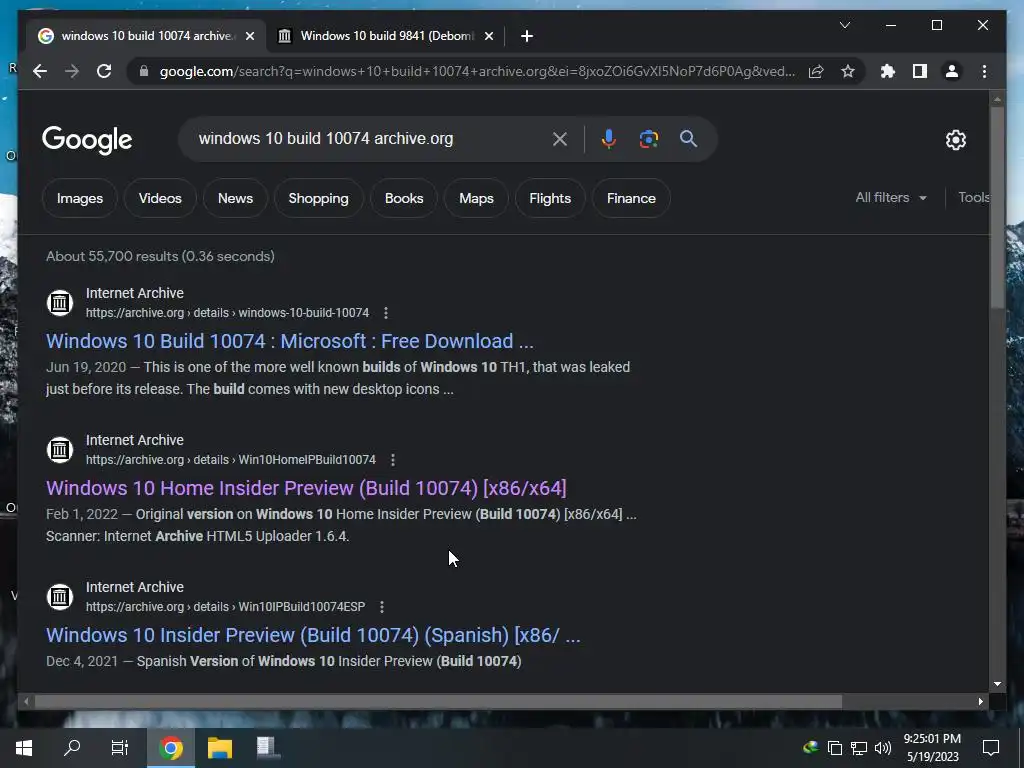
Task: Click the vertical scrollbar thumb
Action: coord(997,206)
